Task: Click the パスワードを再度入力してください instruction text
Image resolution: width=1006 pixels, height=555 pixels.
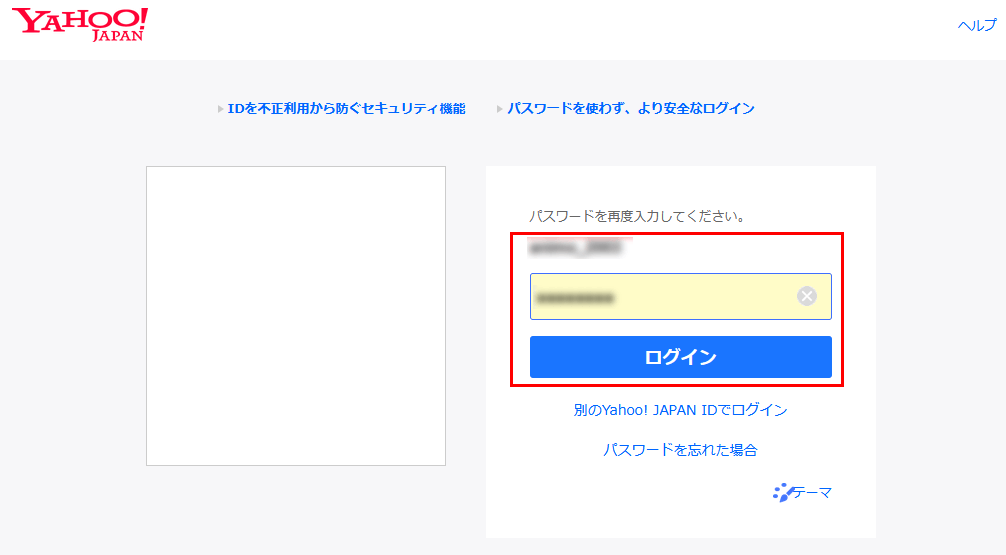Action: (638, 215)
